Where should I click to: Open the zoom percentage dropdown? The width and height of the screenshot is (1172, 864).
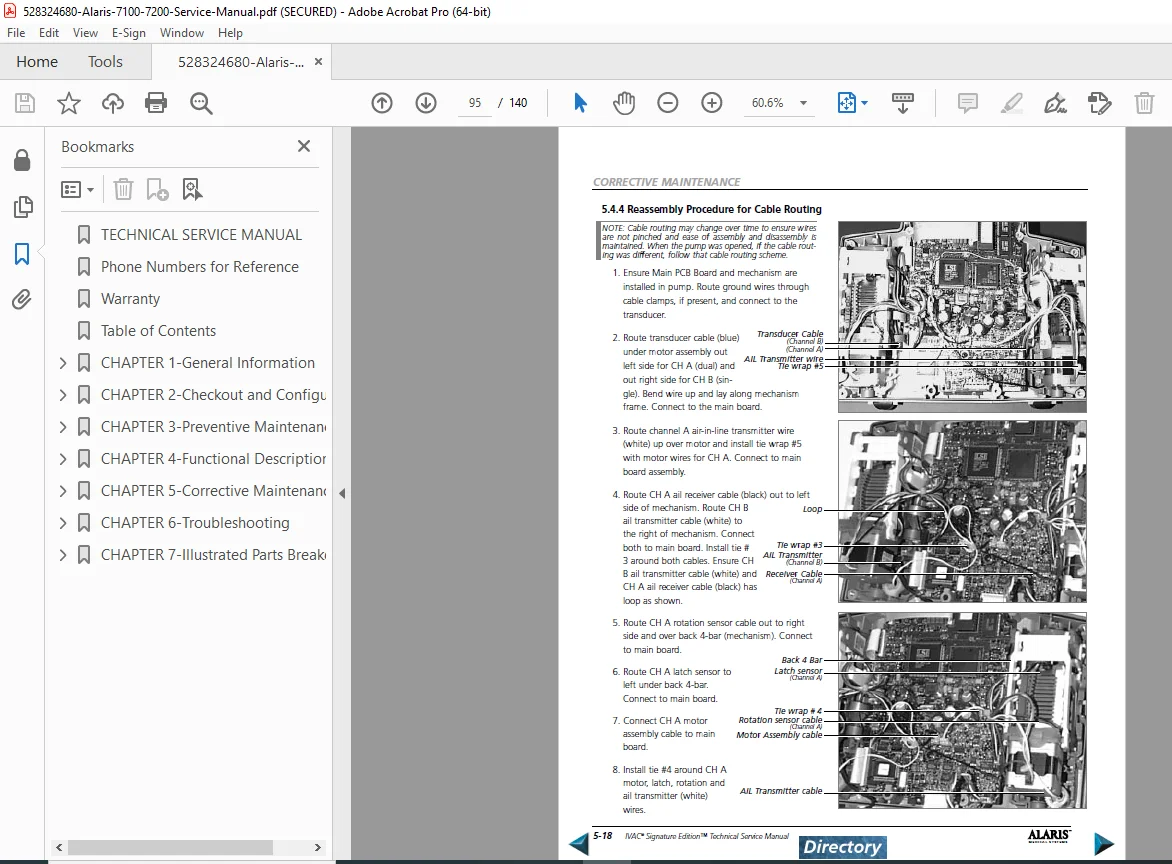(804, 103)
